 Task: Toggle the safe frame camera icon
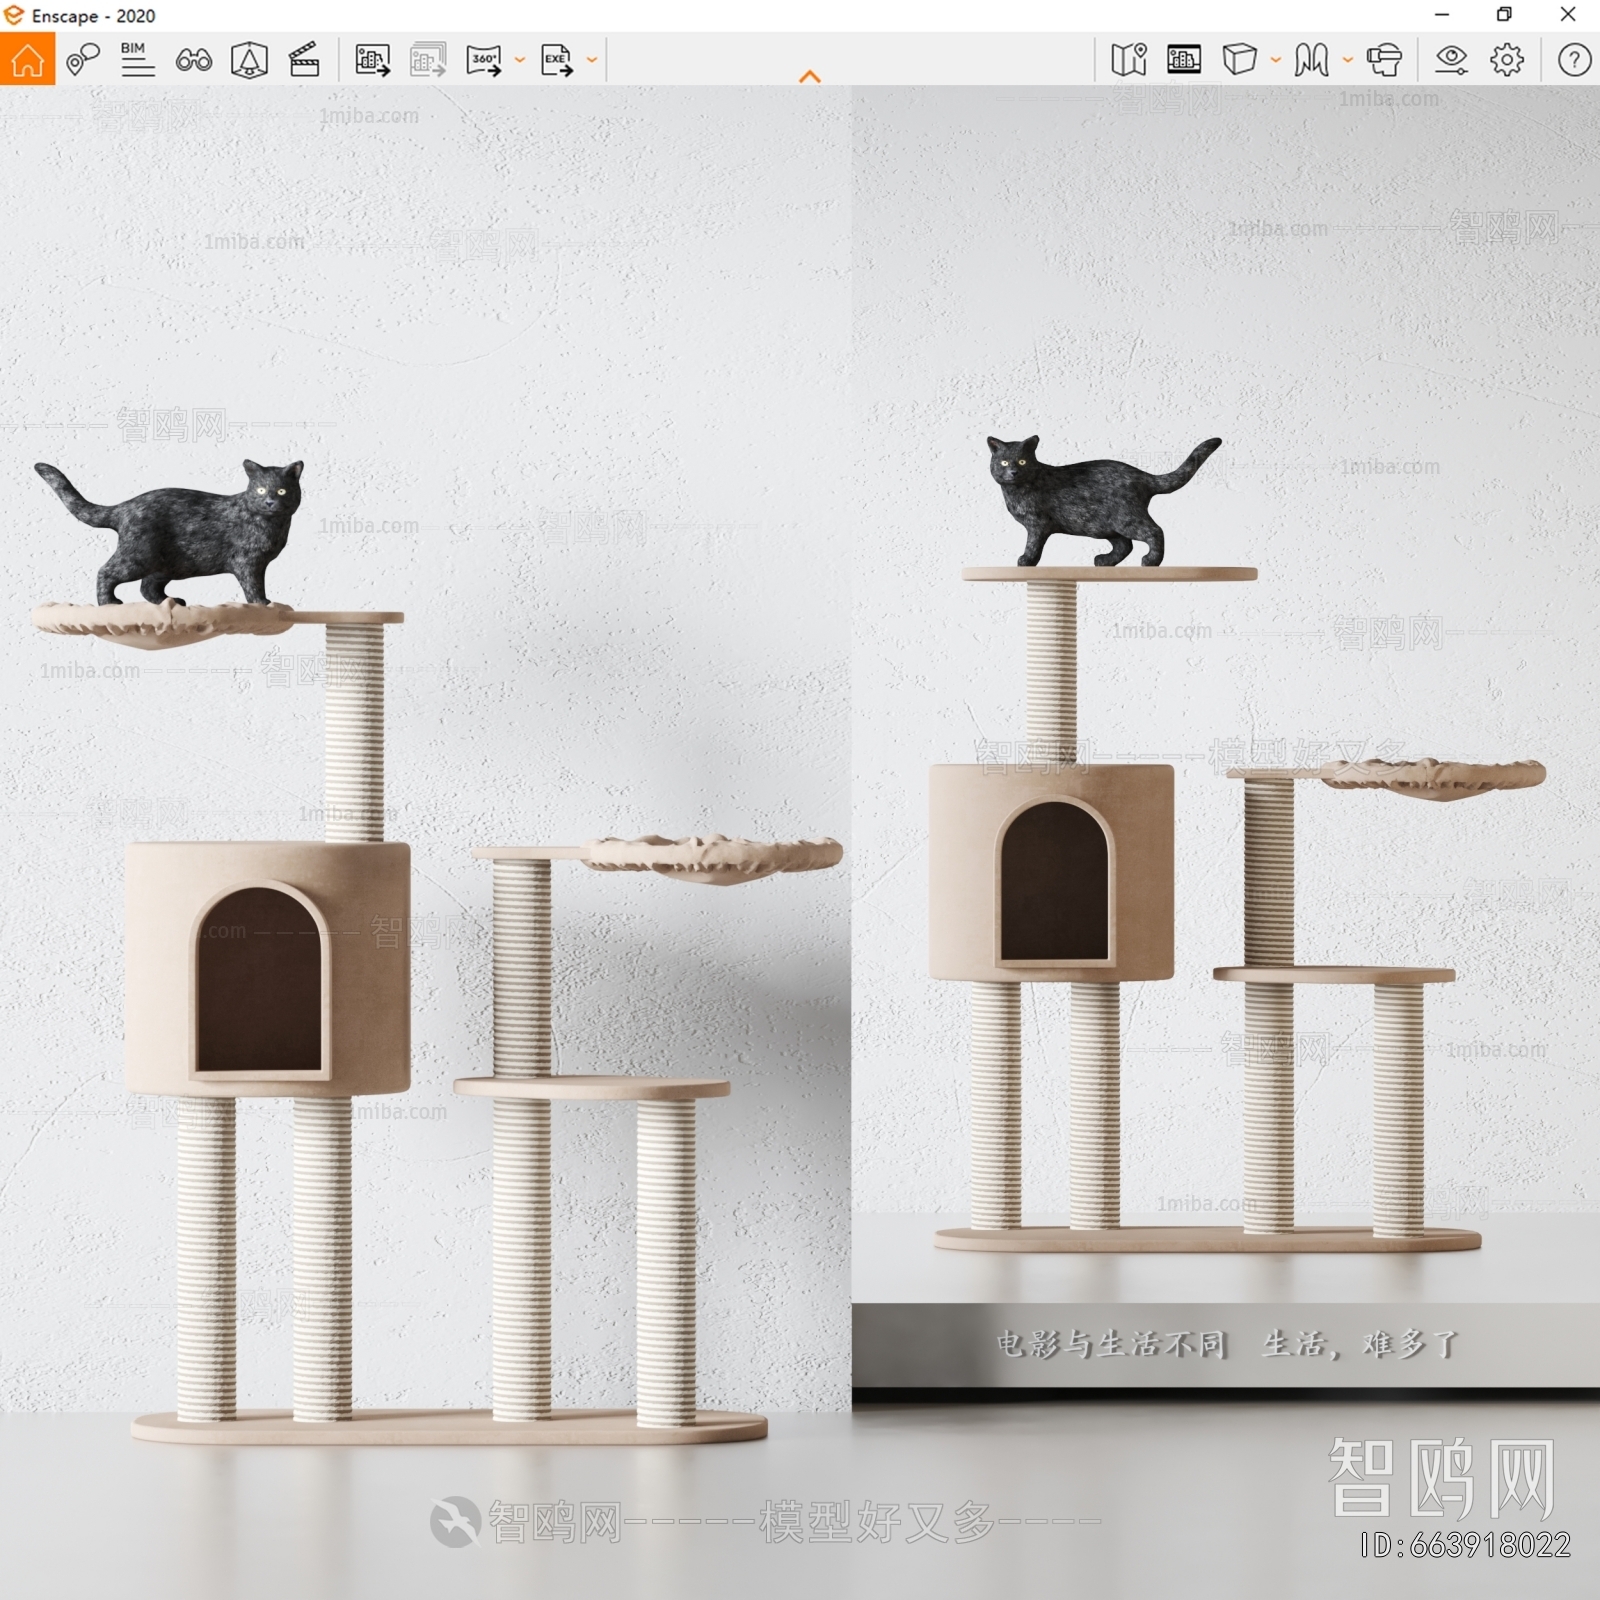(x=249, y=60)
